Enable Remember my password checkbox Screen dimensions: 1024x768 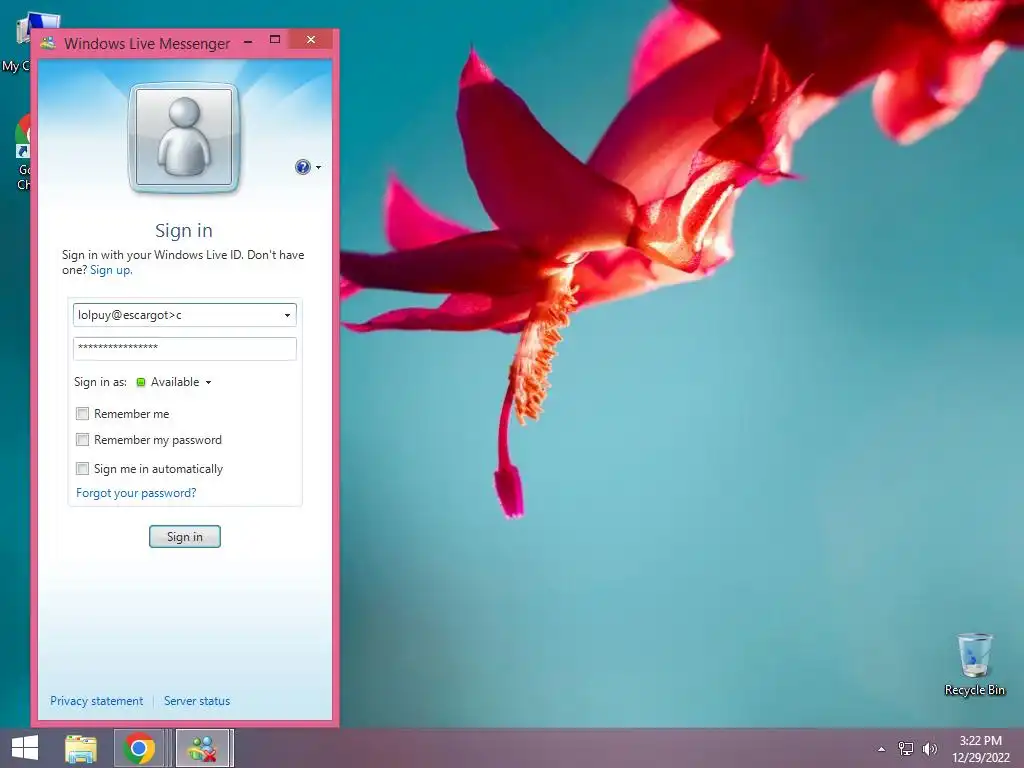pyautogui.click(x=82, y=440)
